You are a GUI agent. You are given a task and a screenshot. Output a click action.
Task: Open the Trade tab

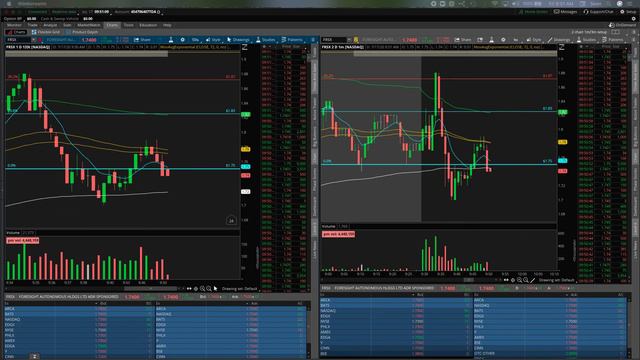click(x=32, y=25)
